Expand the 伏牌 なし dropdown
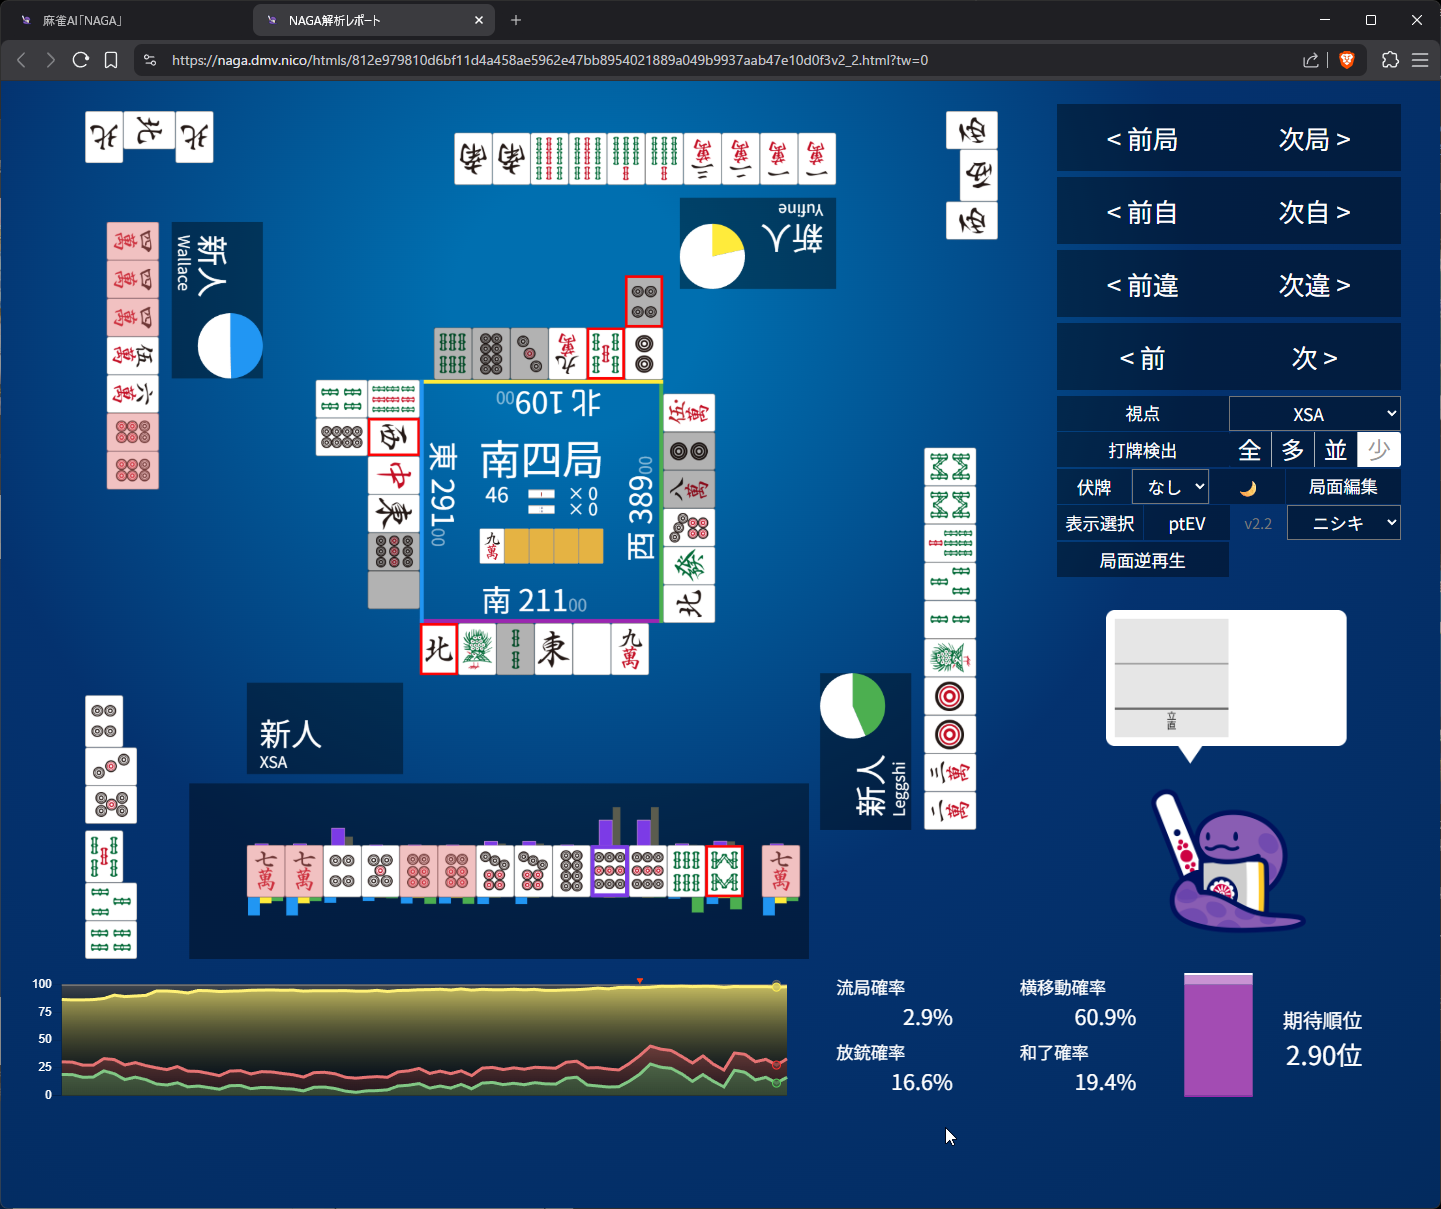Screen dimensions: 1441x1209 [x=1170, y=488]
